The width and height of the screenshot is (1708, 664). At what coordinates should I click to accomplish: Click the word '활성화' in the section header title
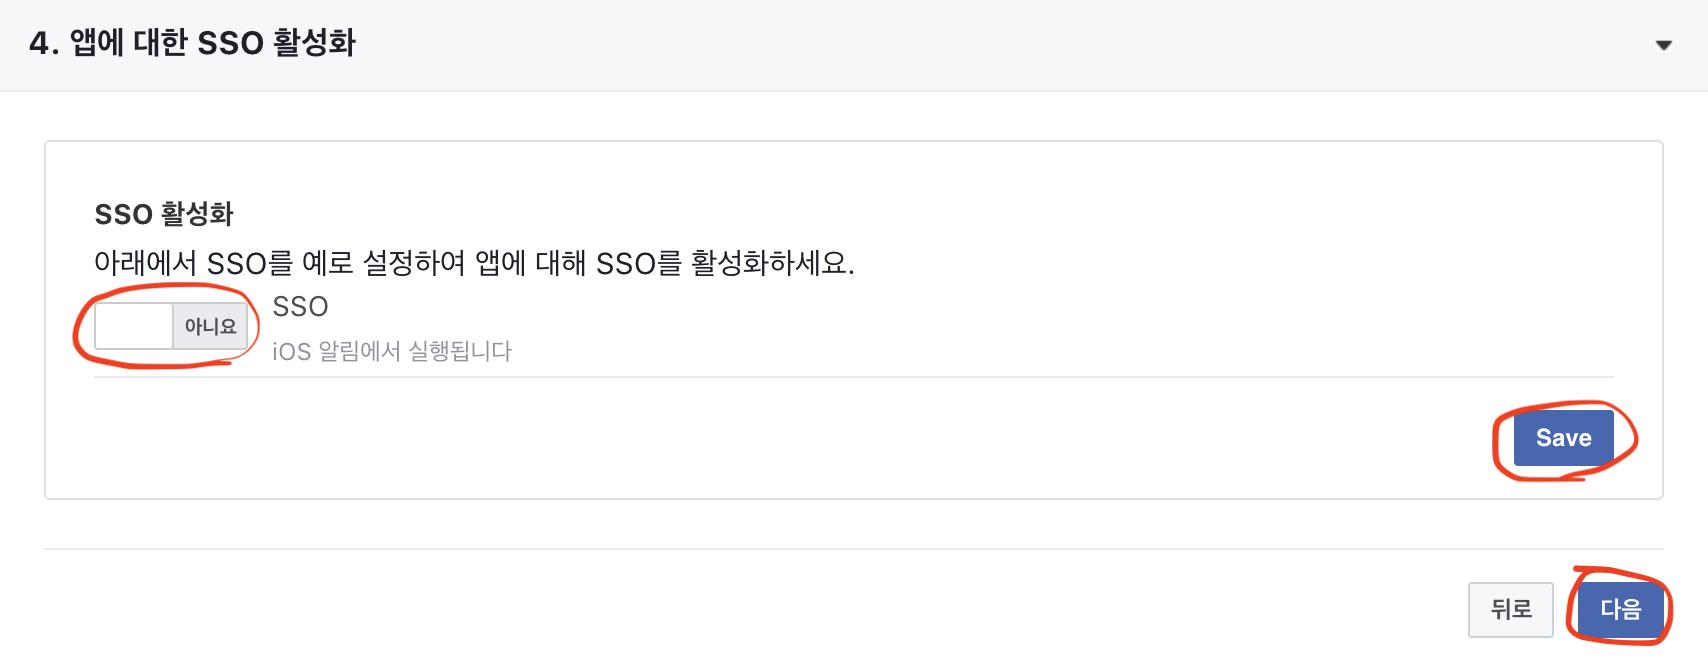(x=314, y=43)
